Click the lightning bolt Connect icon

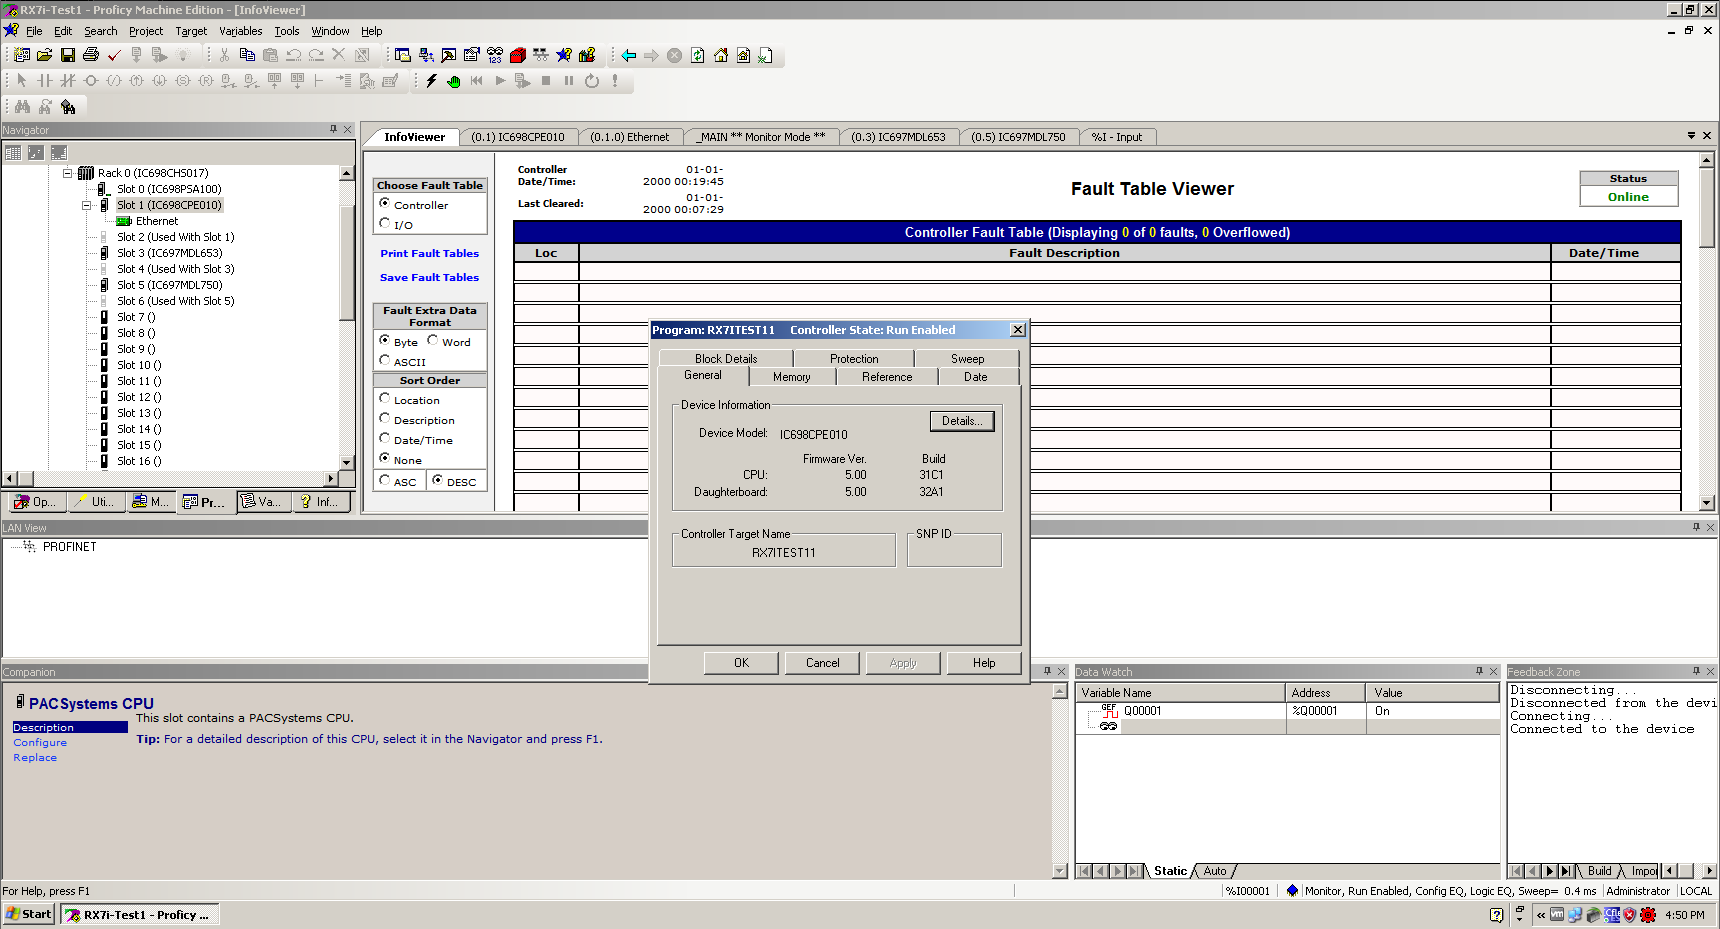(x=431, y=81)
